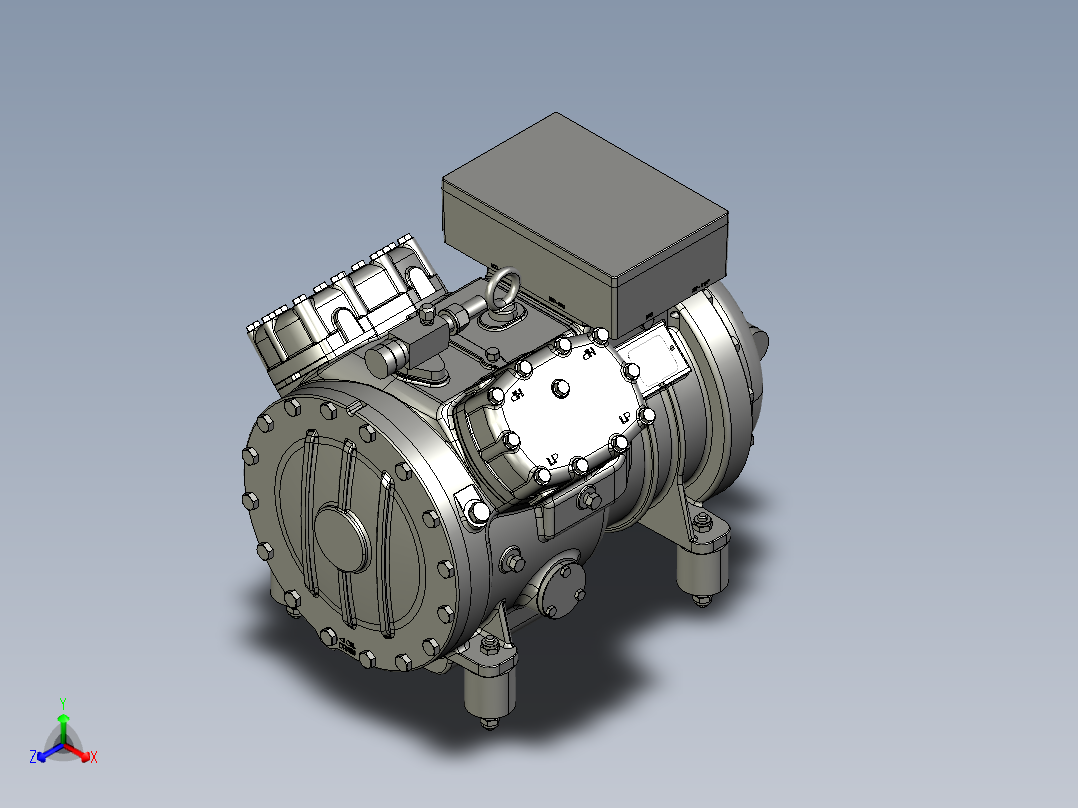Screen dimensions: 1078x808
Task: Click the red X axis on orientation triad
Action: pyautogui.click(x=80, y=754)
